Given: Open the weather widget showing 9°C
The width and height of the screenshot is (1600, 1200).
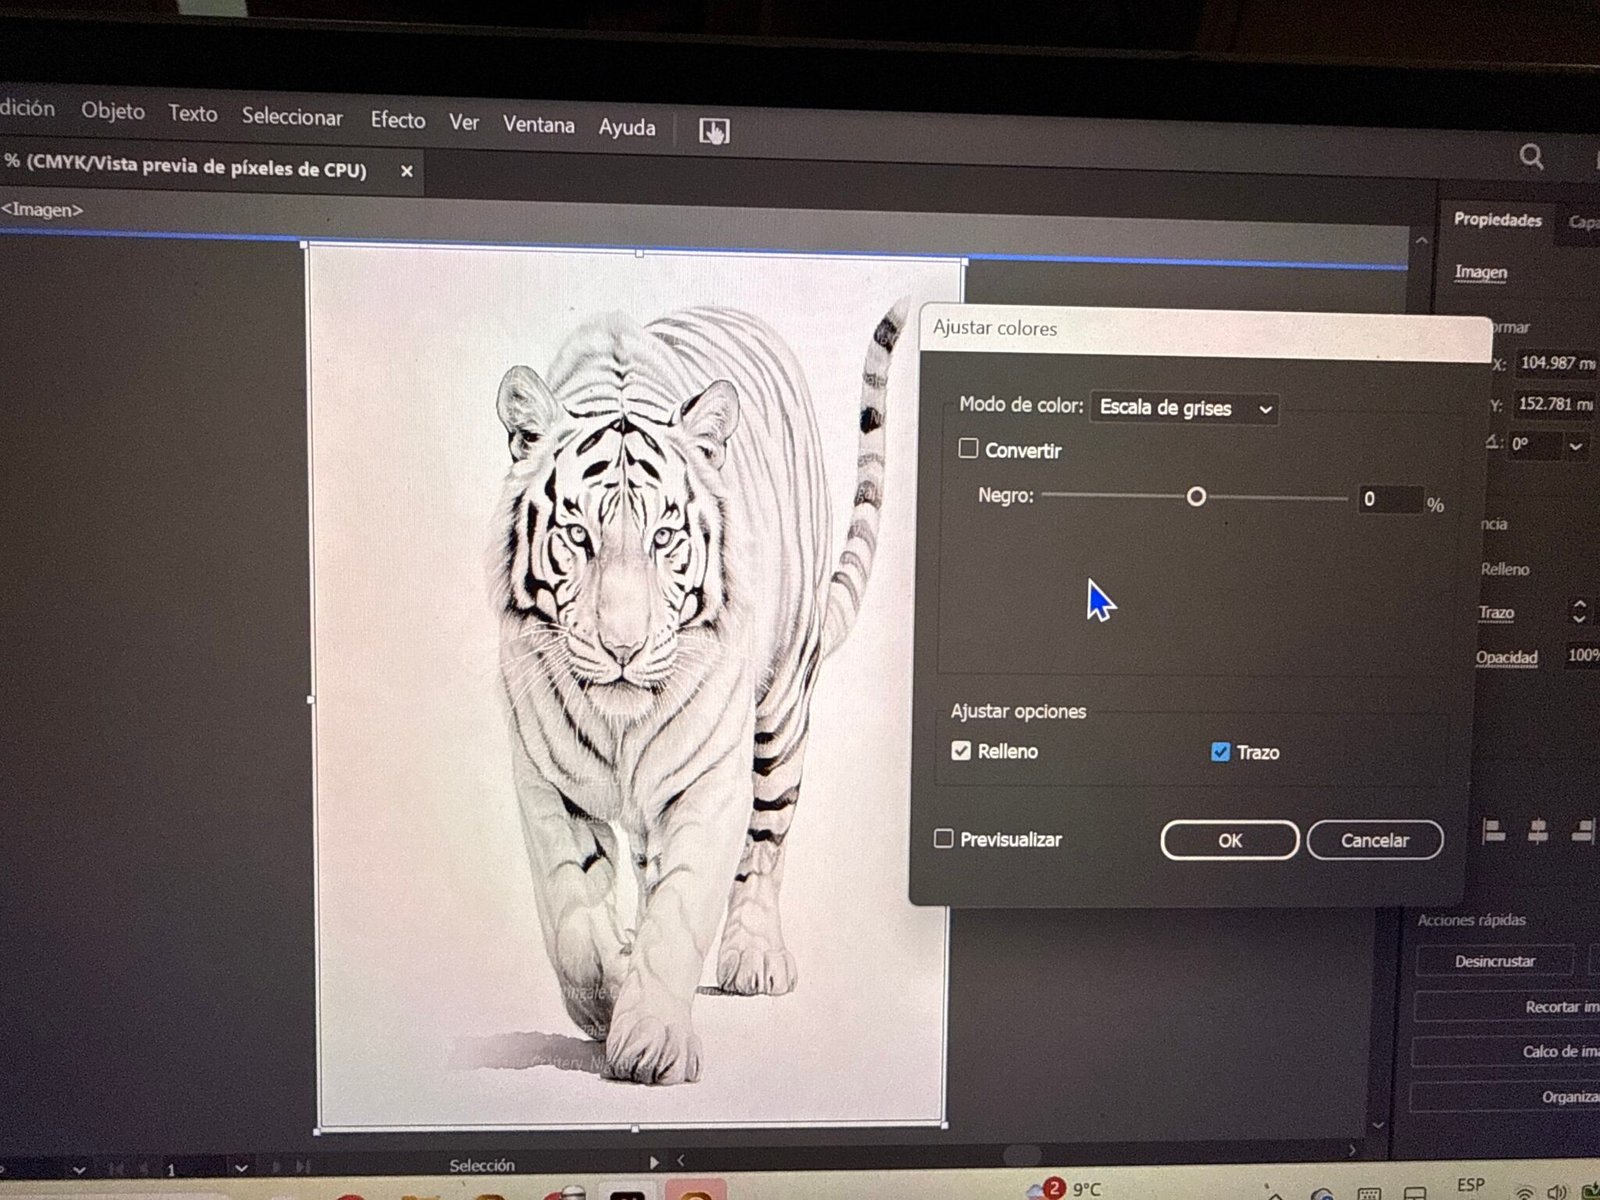Looking at the screenshot, I should tap(1068, 1188).
